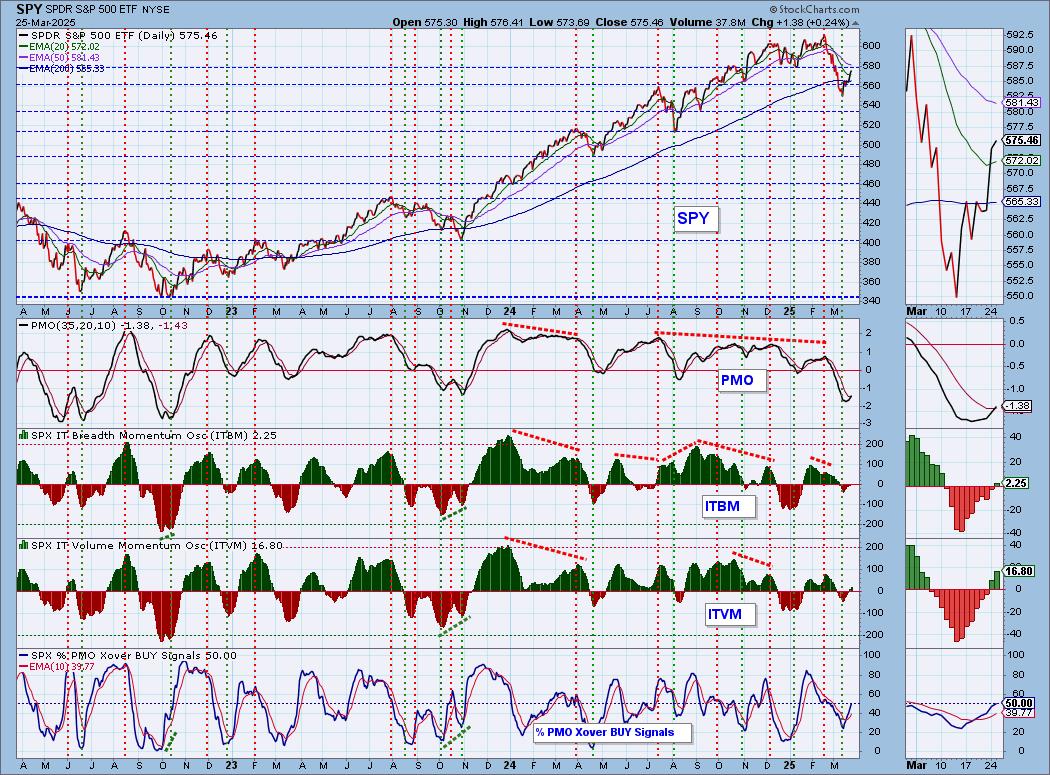Screen dimensions: 1050x775
Task: Click the StockCharts.com copyright link
Action: pyautogui.click(x=814, y=9)
